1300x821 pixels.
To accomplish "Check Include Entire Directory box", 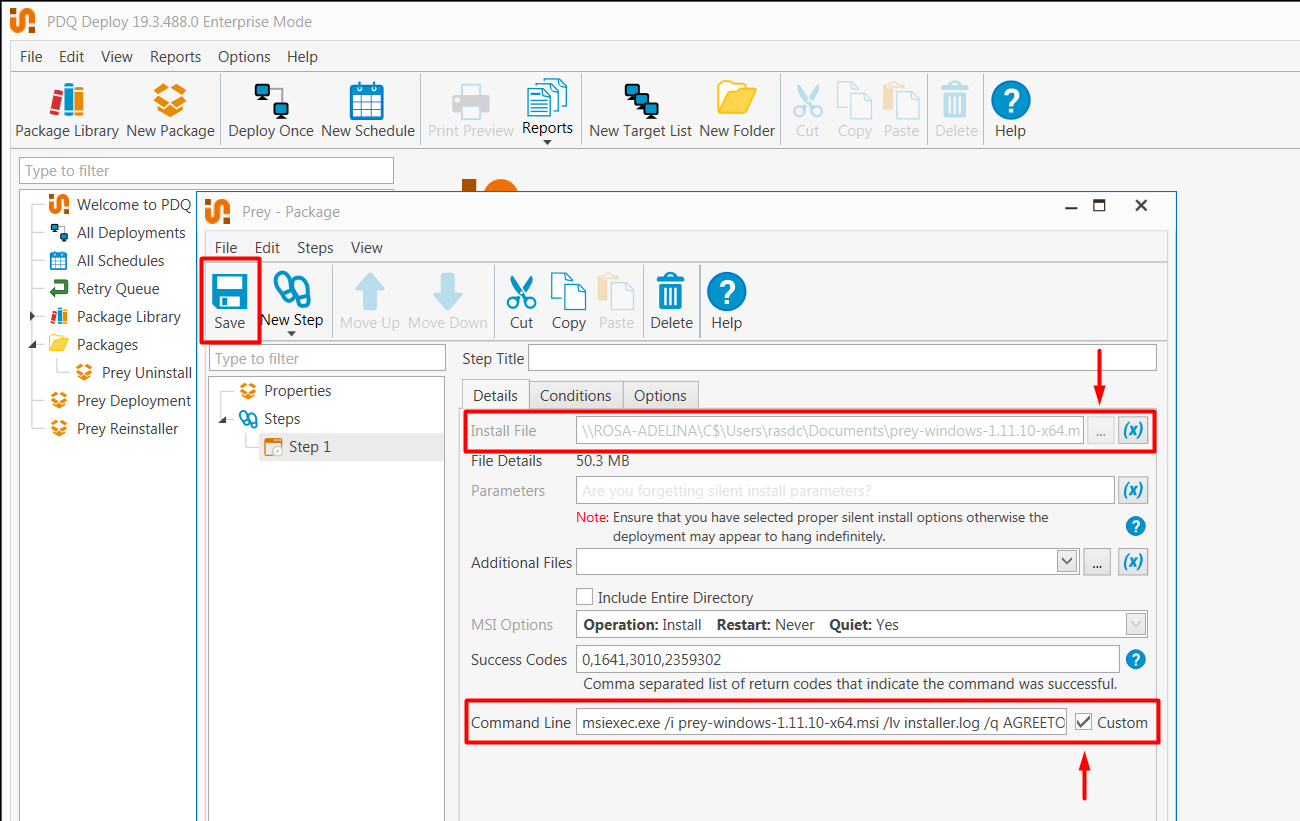I will point(585,597).
